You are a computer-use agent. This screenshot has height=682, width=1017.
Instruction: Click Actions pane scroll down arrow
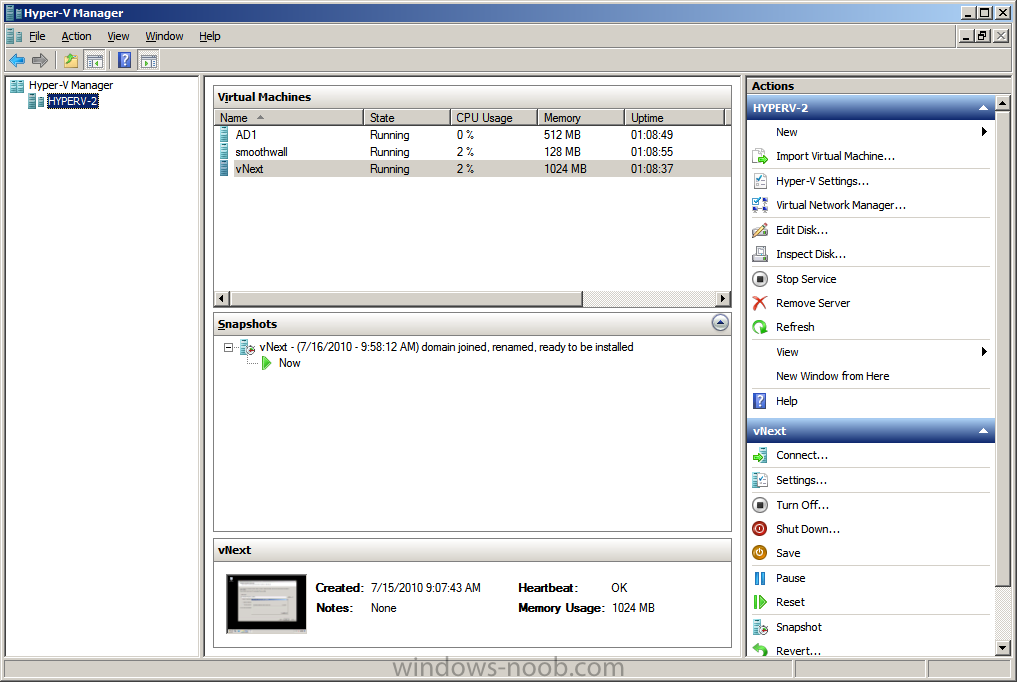coord(1003,648)
